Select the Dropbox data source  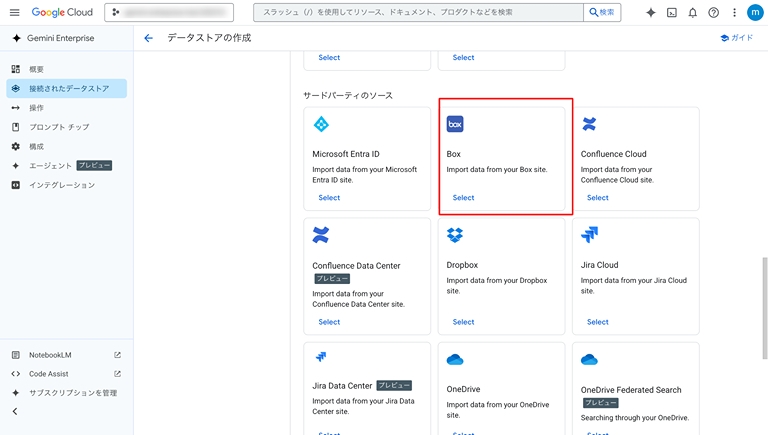coord(463,322)
